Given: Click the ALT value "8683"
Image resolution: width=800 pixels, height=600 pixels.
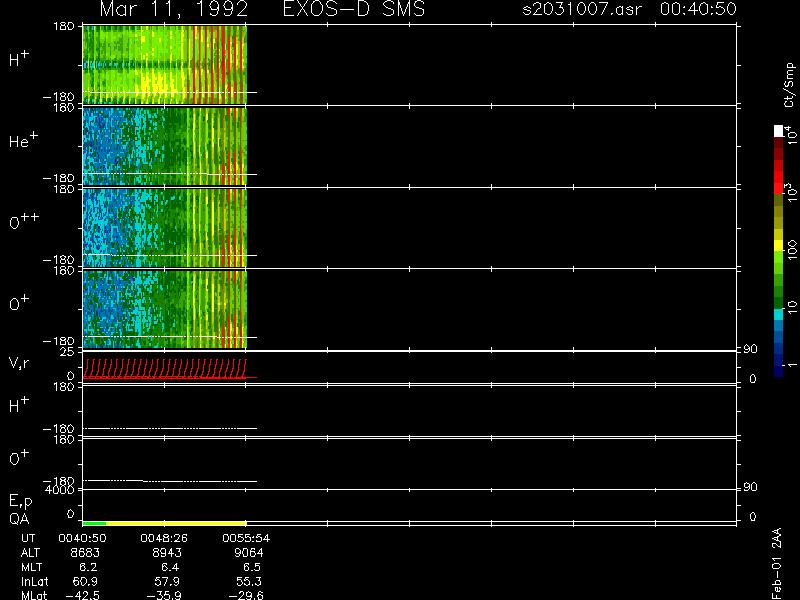Looking at the screenshot, I should tap(85, 553).
